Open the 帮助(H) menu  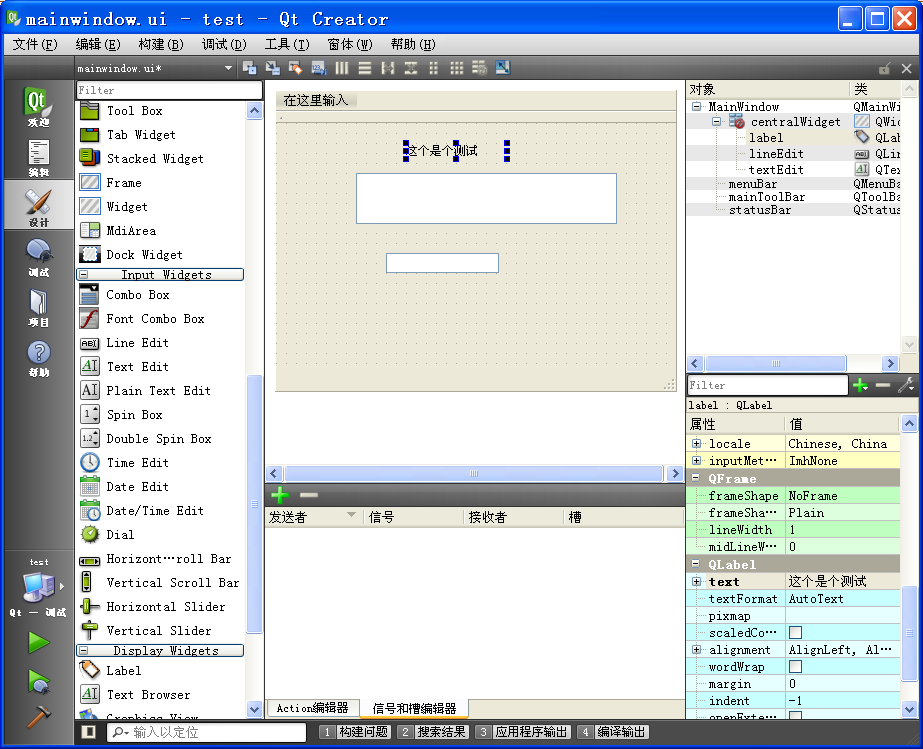pos(413,44)
